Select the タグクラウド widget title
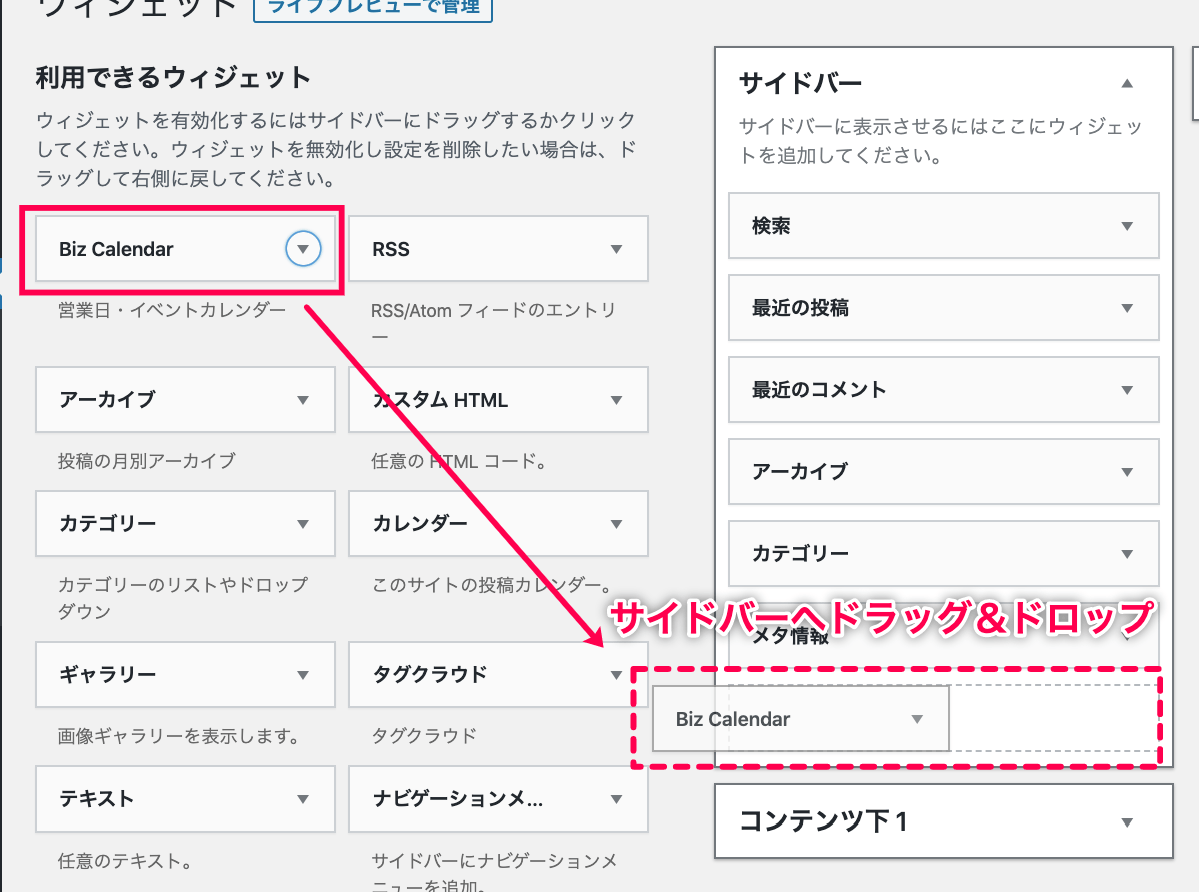Viewport: 1199px width, 892px height. click(x=429, y=675)
